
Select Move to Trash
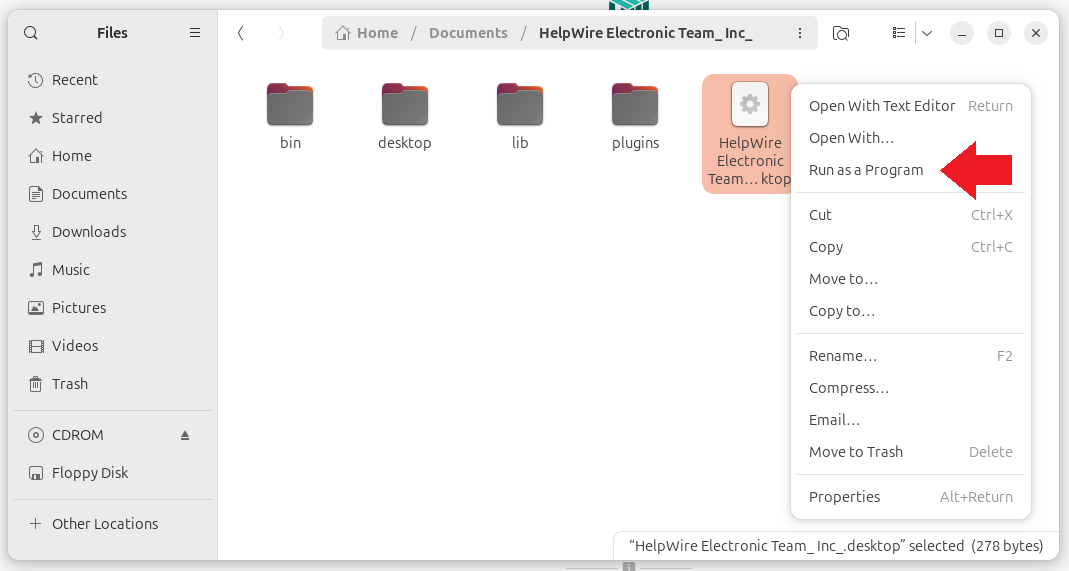911,452
